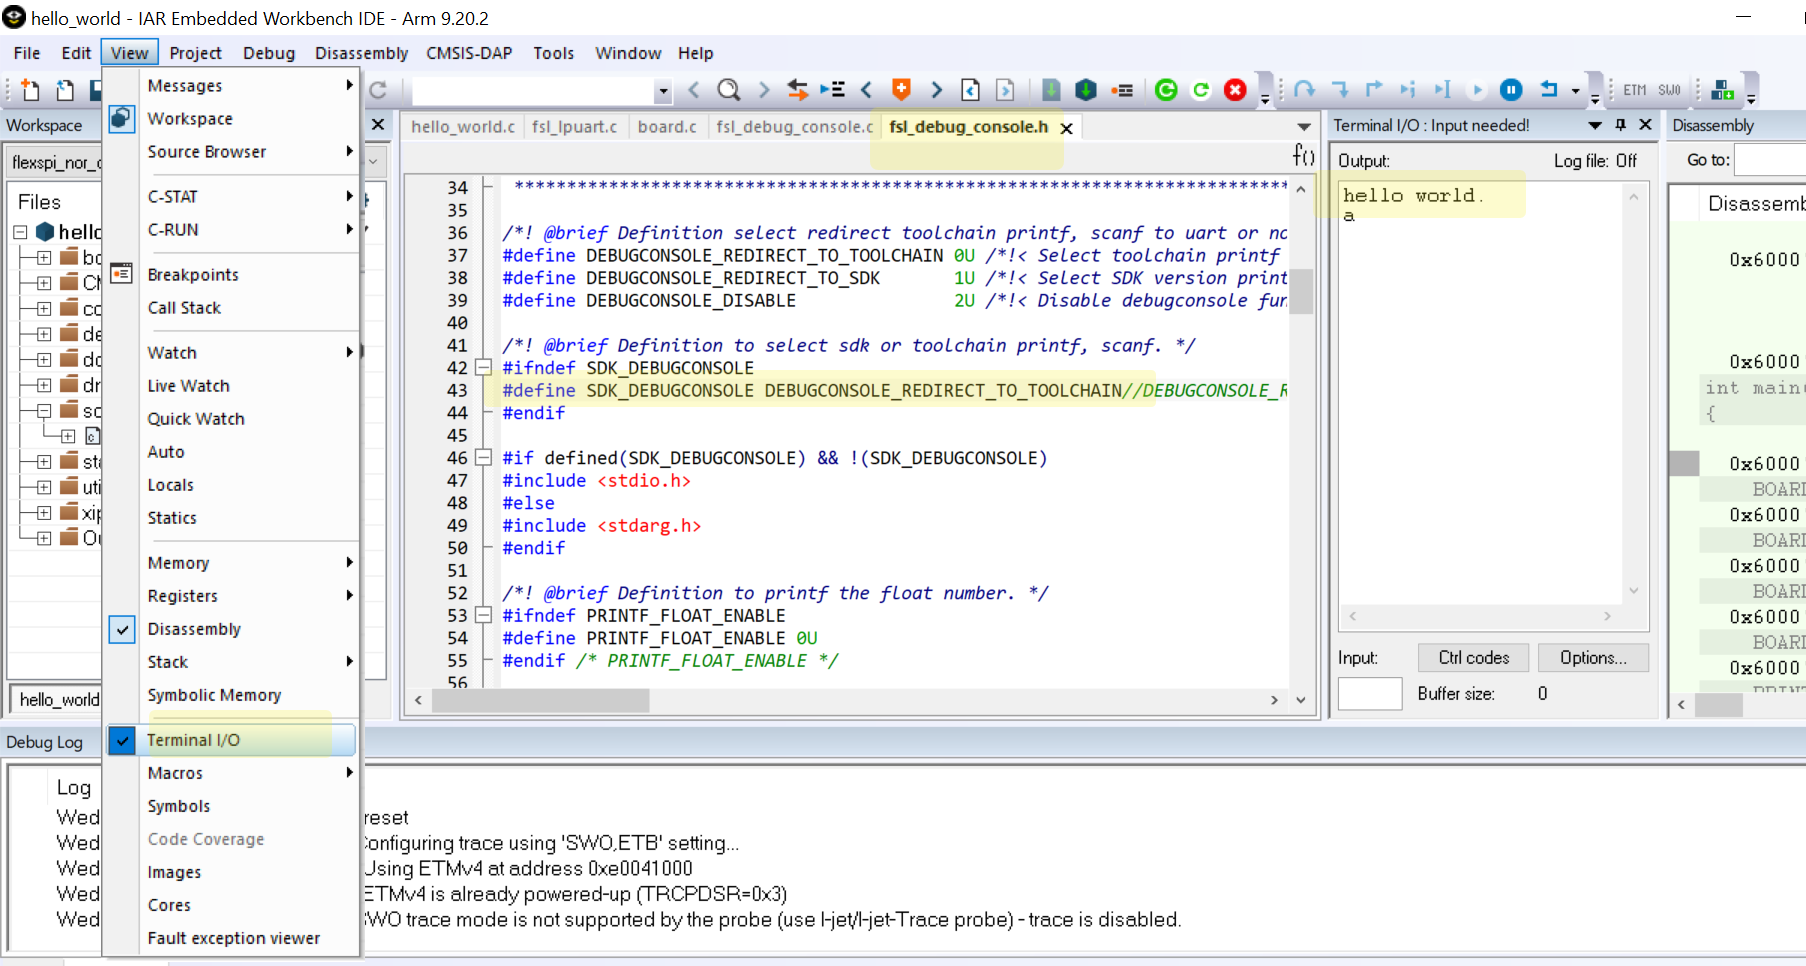Screen dimensions: 1806x966
Task: Toggle the SWO trace button
Action: (x=1669, y=90)
